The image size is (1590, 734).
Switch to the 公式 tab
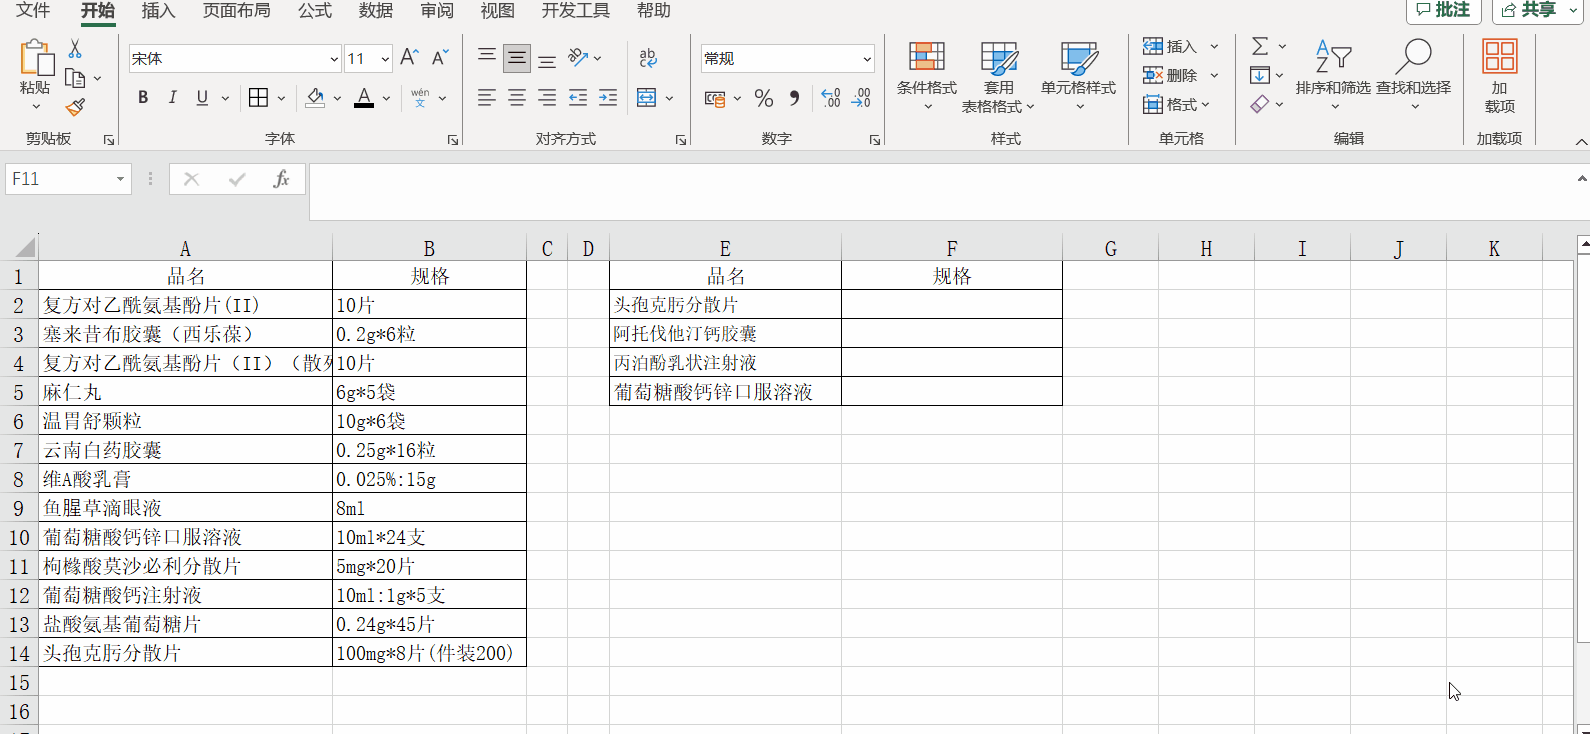click(x=314, y=11)
